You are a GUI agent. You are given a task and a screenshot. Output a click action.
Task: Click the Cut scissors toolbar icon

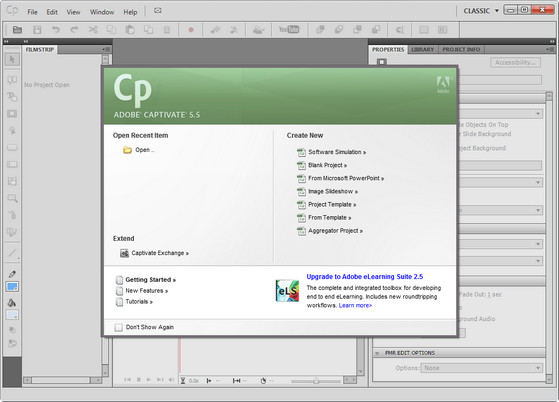coord(93,30)
